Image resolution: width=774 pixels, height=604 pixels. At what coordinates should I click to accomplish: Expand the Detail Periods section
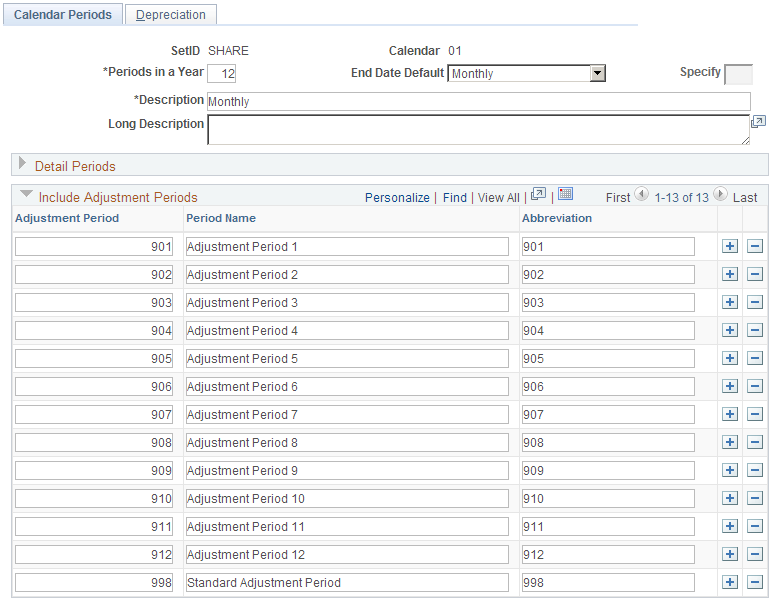(22, 163)
